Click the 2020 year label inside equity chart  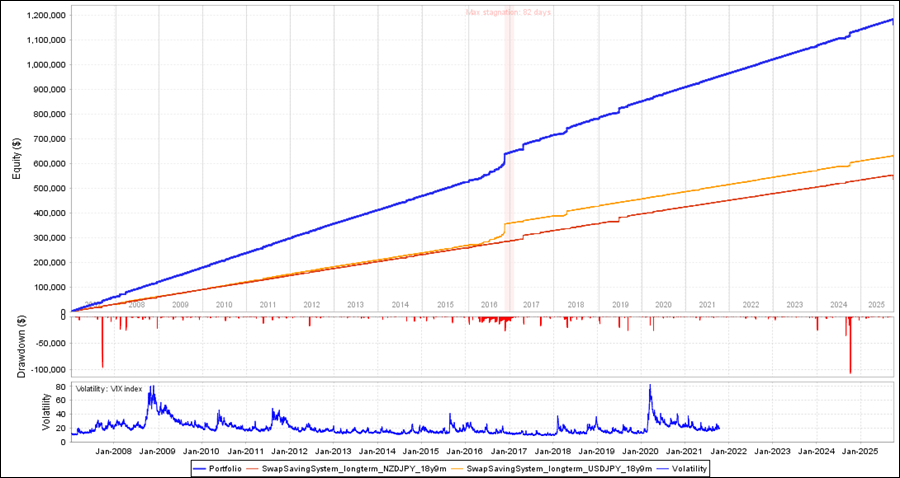(x=662, y=304)
